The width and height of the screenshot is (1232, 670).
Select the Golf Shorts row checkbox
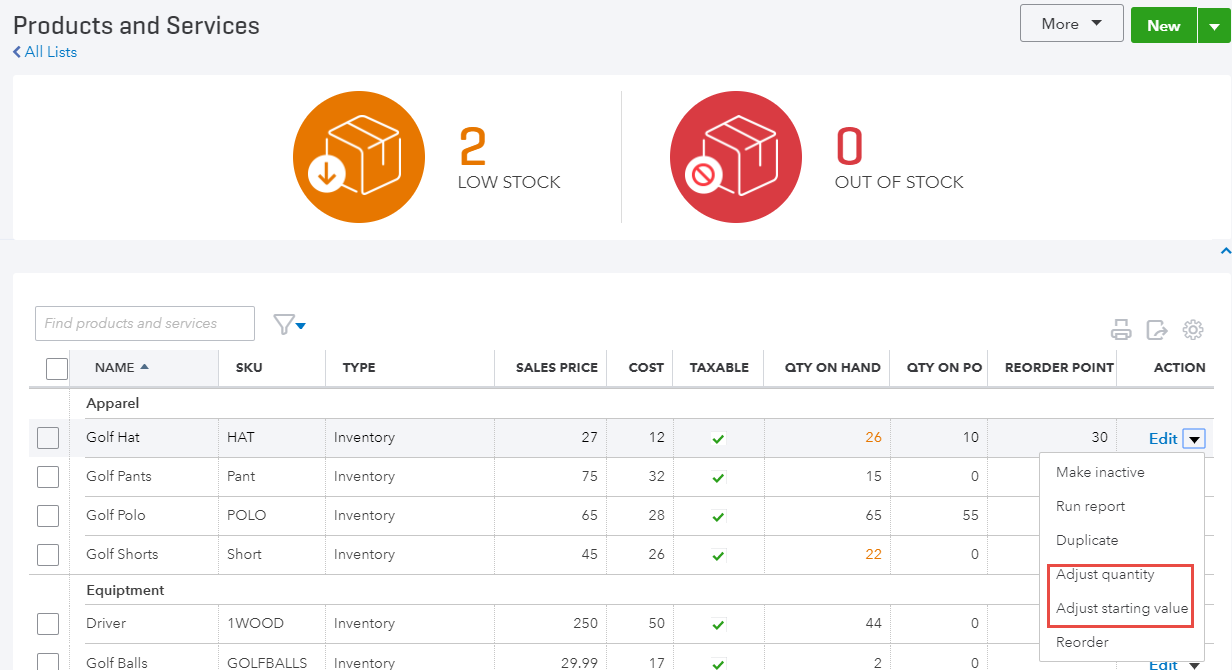coord(48,555)
